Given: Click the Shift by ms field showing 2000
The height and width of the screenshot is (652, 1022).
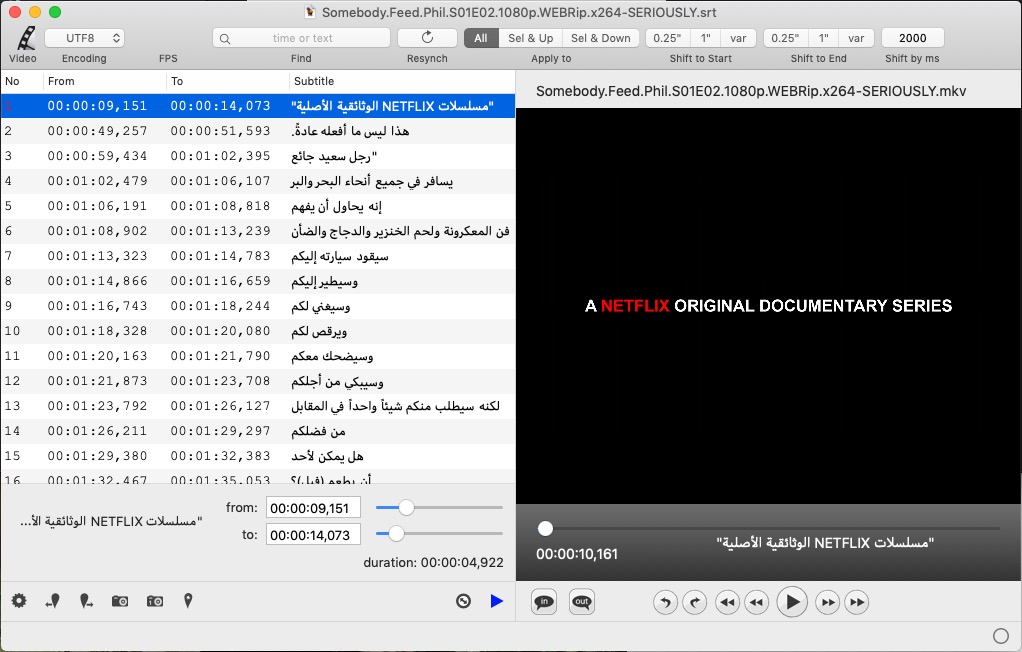Looking at the screenshot, I should coord(912,38).
